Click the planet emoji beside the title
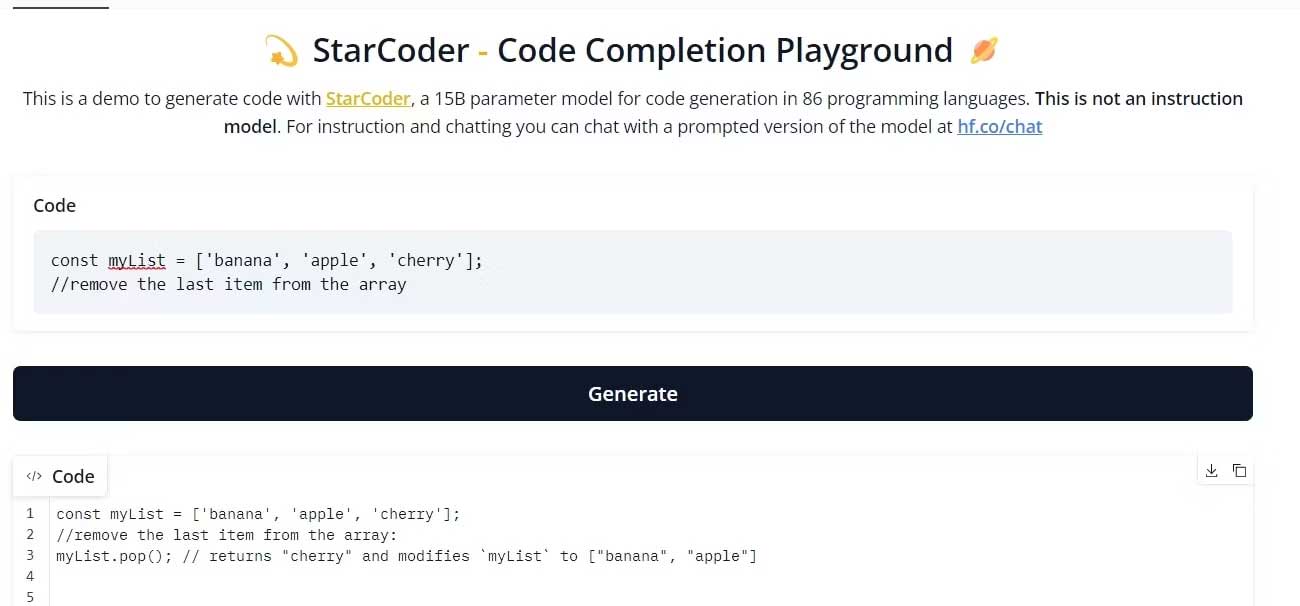 click(x=984, y=50)
